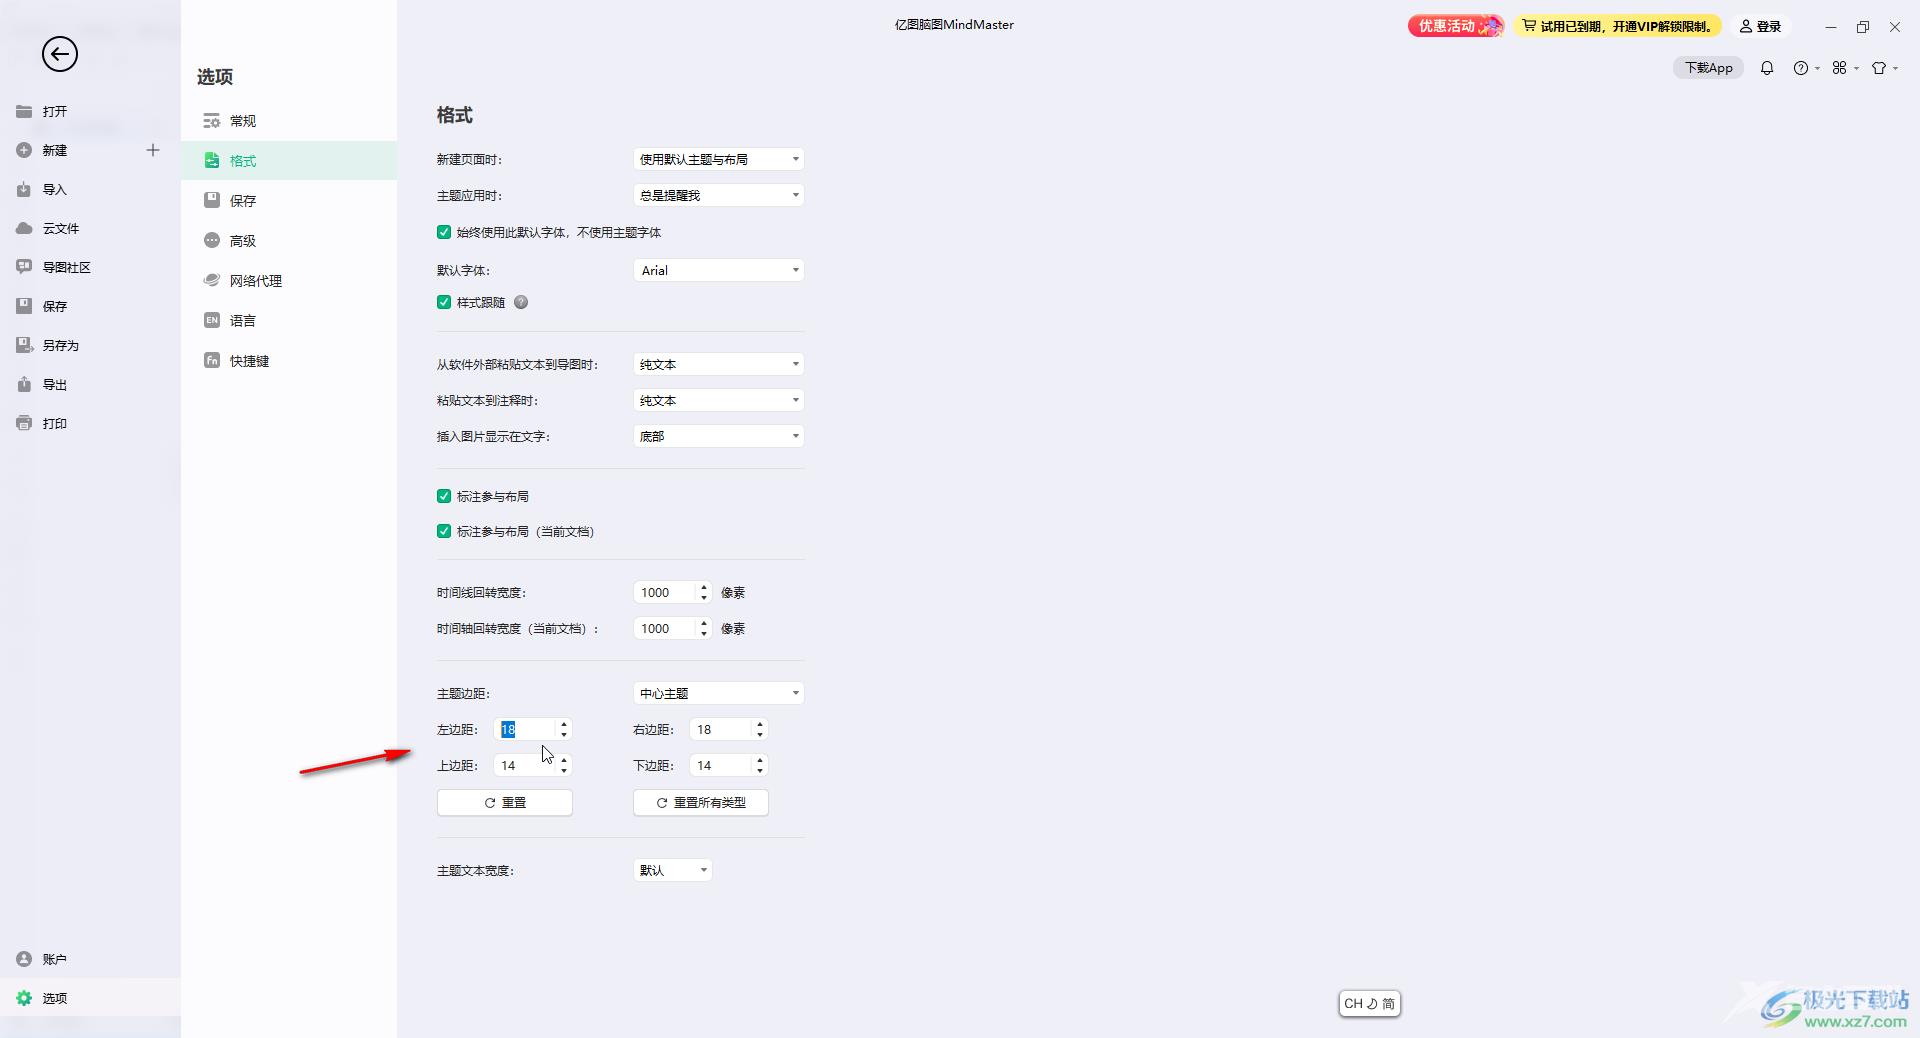This screenshot has width=1920, height=1038.
Task: Open the 新建页面时 dropdown
Action: point(718,159)
